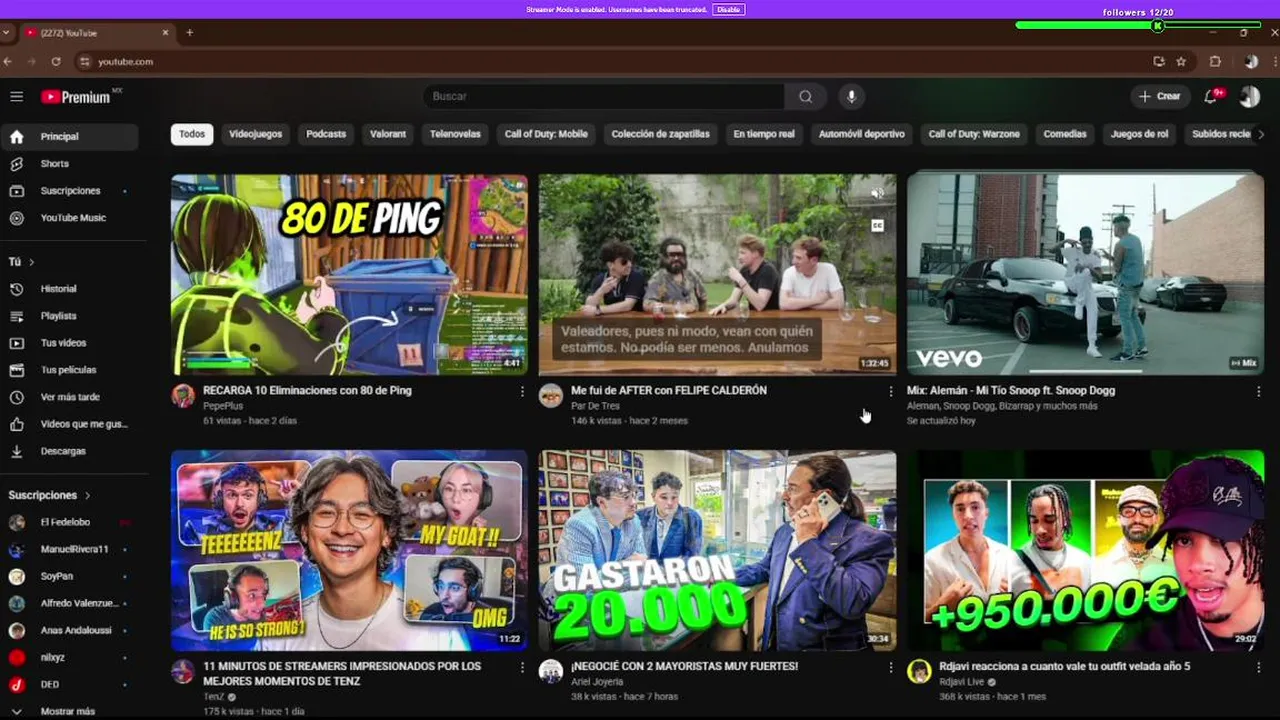Open Tus videos in sidebar

(70, 342)
